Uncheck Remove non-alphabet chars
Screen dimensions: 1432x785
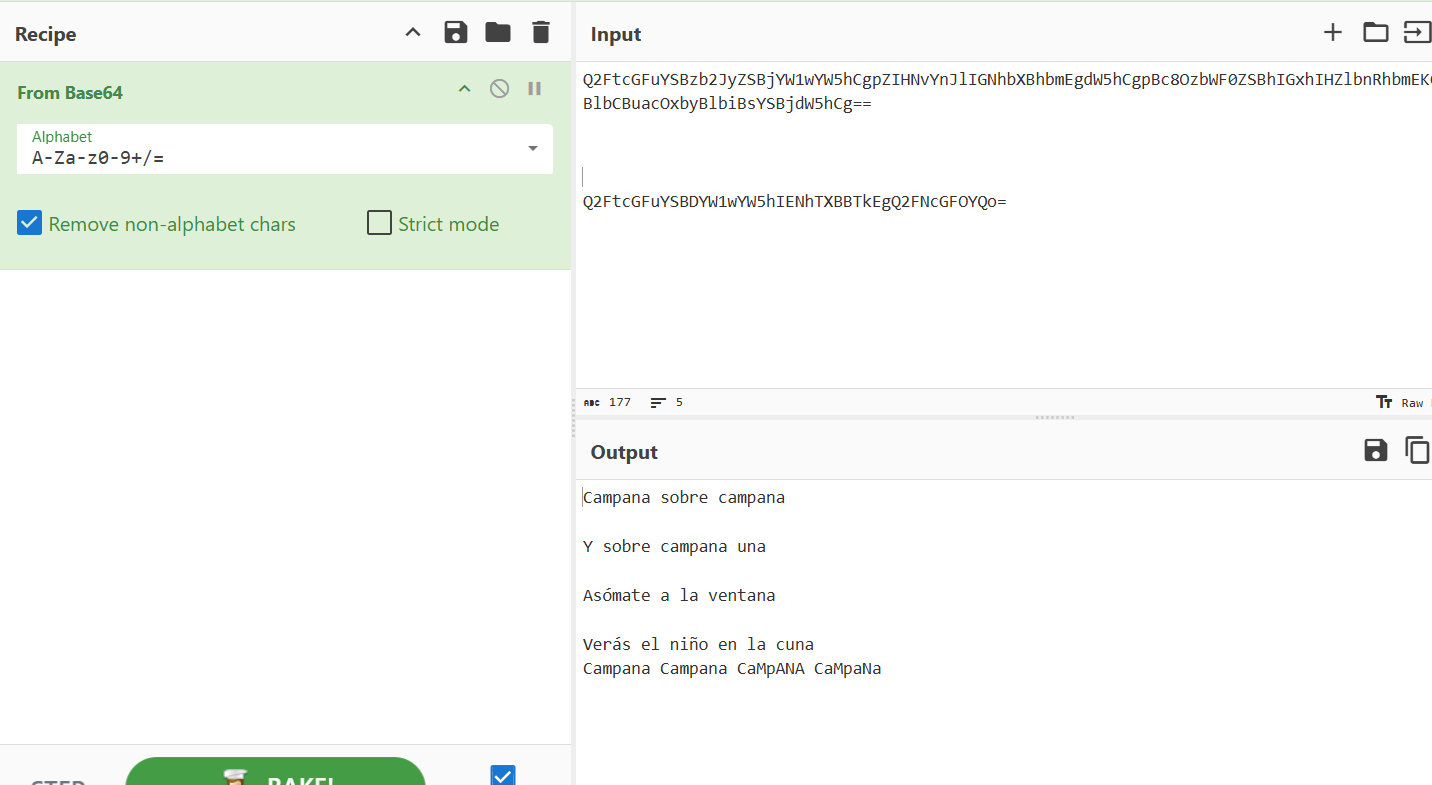(29, 223)
